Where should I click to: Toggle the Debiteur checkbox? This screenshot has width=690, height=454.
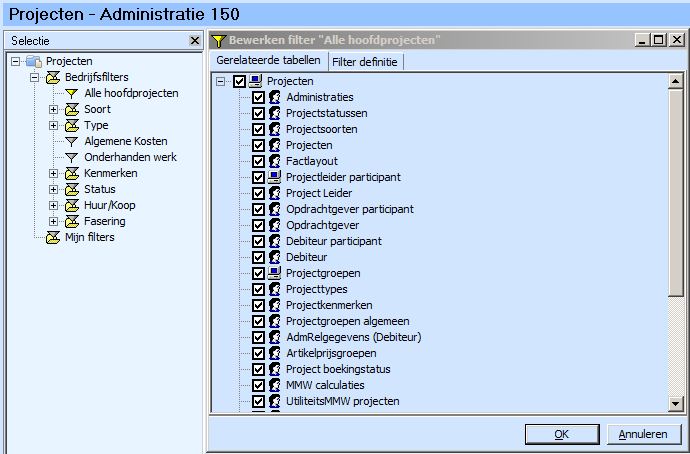258,257
